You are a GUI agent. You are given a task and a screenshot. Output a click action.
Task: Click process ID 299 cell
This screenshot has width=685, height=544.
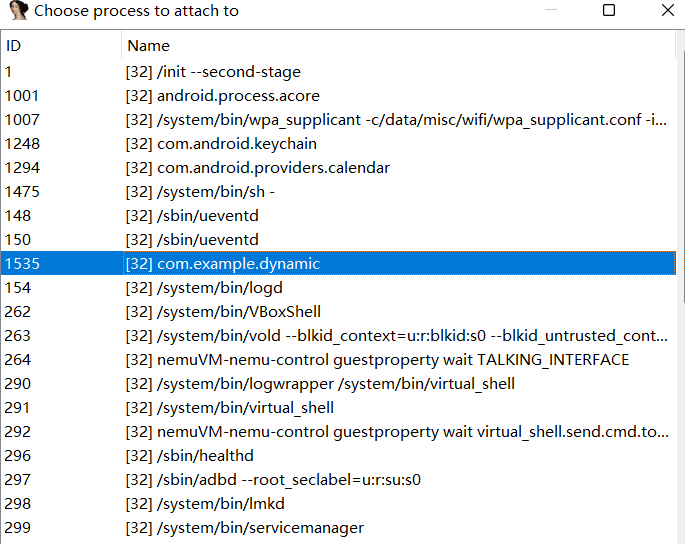[18, 528]
